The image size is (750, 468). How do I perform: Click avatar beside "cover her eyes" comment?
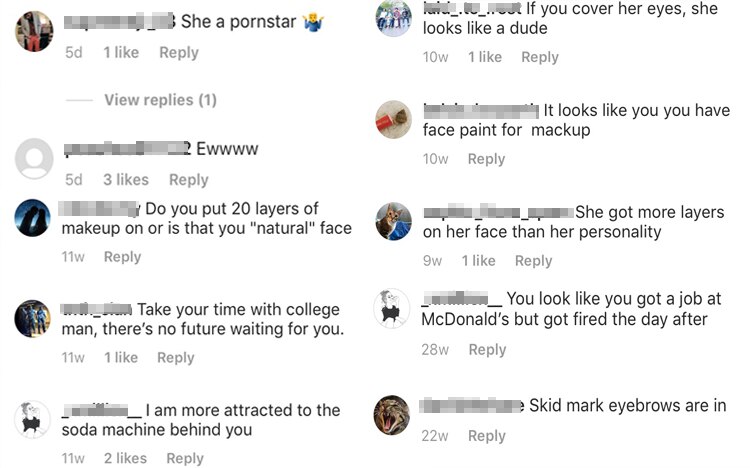pyautogui.click(x=393, y=19)
